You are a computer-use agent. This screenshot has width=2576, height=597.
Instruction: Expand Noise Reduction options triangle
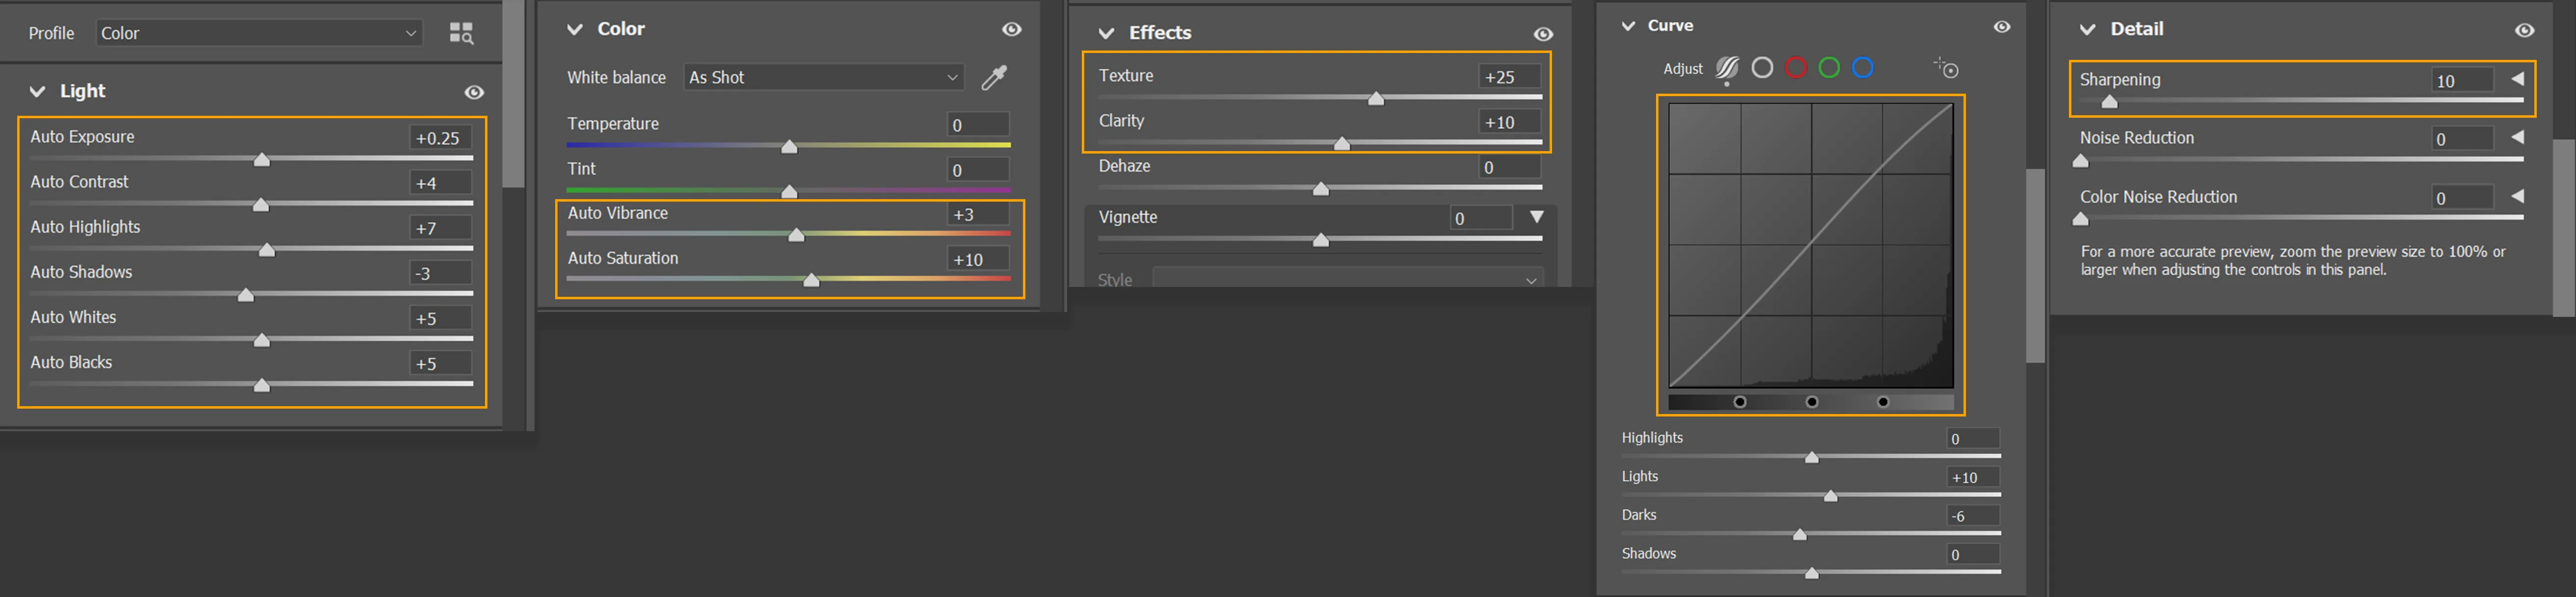(x=2517, y=137)
